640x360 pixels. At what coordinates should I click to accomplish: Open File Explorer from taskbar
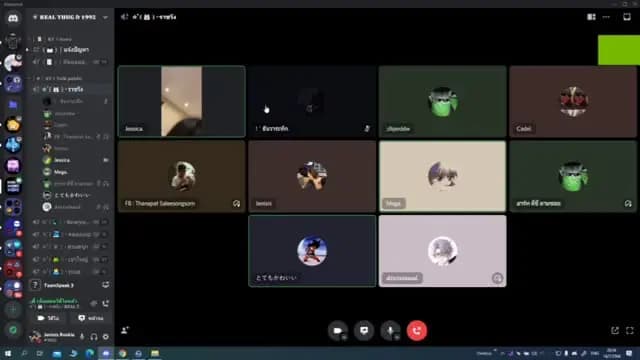coord(155,353)
